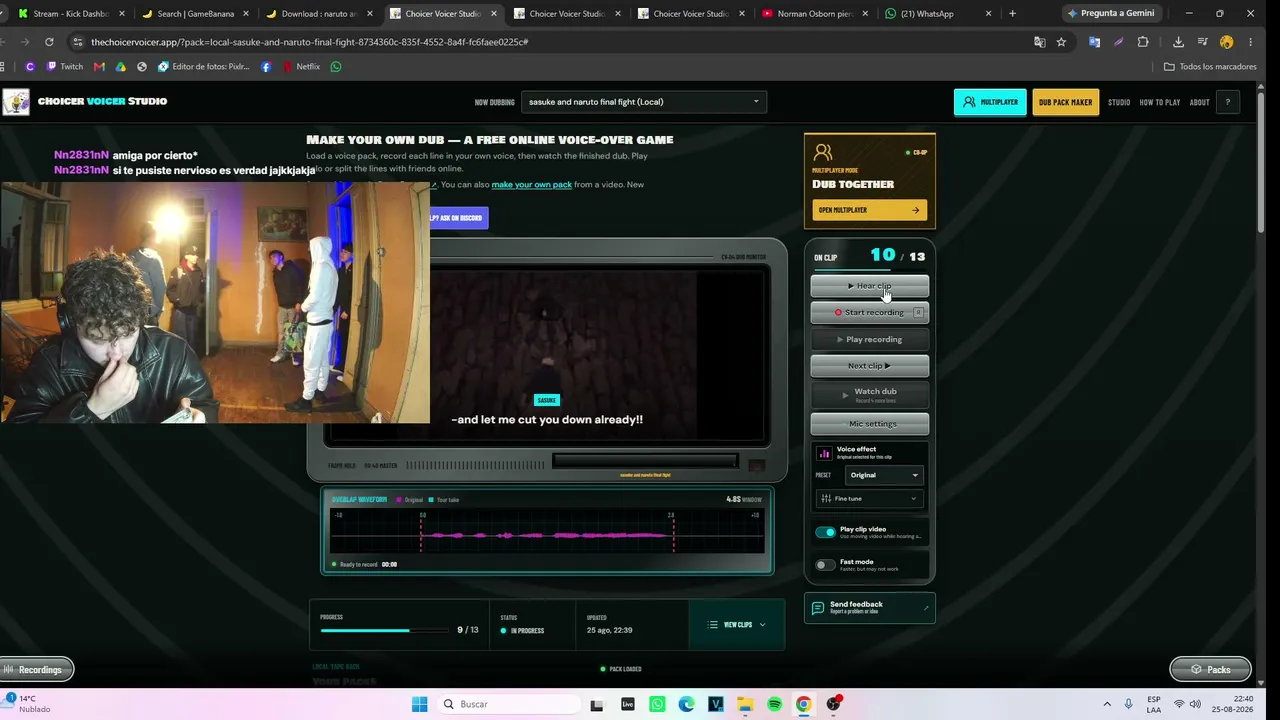Open WhatsApp from the taskbar
Viewport: 1280px width, 720px height.
click(x=657, y=704)
